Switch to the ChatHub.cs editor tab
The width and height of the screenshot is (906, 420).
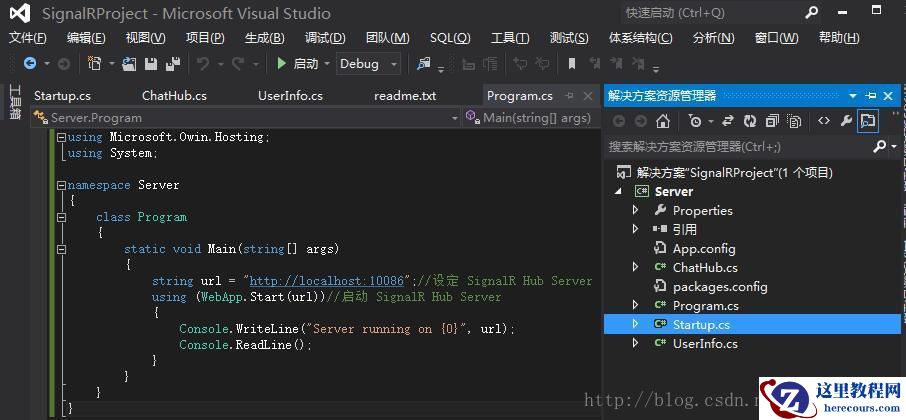click(174, 96)
